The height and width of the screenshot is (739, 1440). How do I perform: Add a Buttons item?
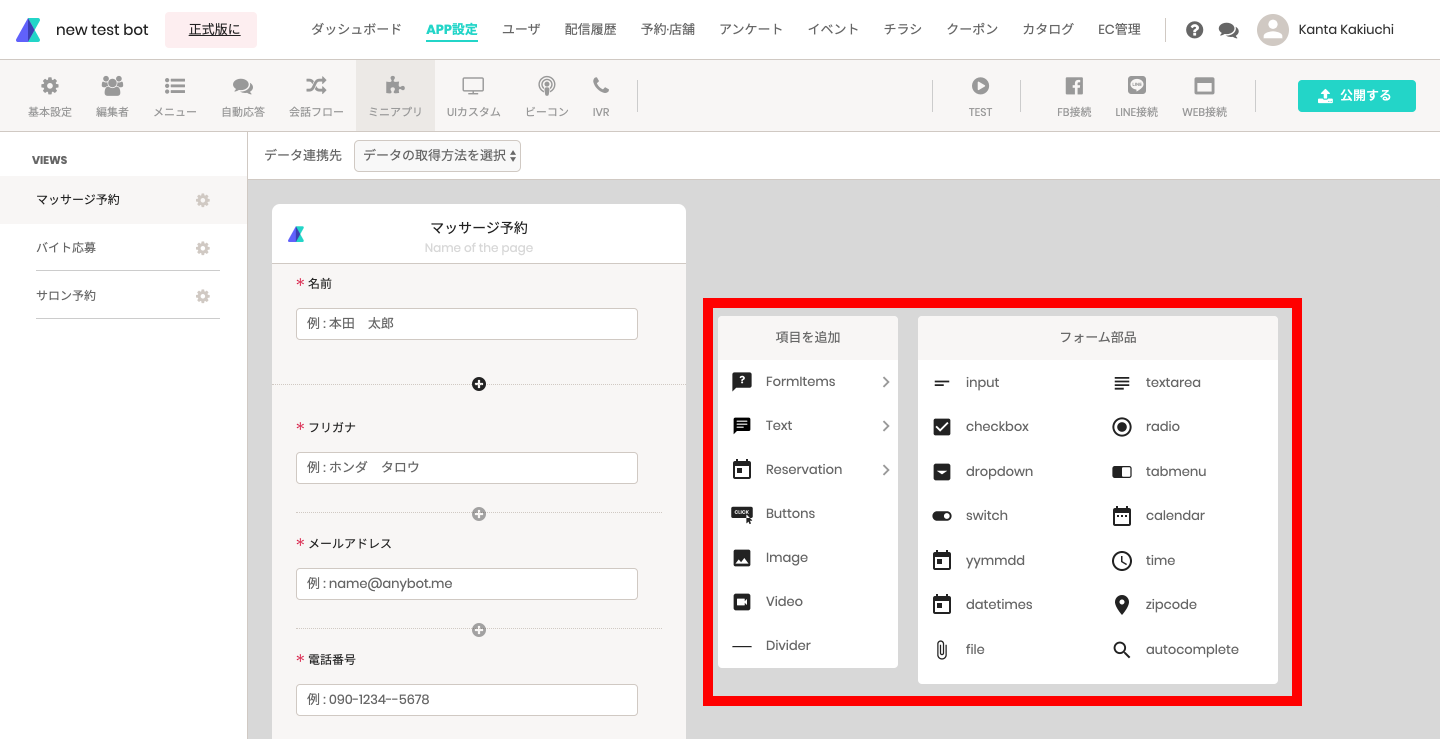[808, 513]
